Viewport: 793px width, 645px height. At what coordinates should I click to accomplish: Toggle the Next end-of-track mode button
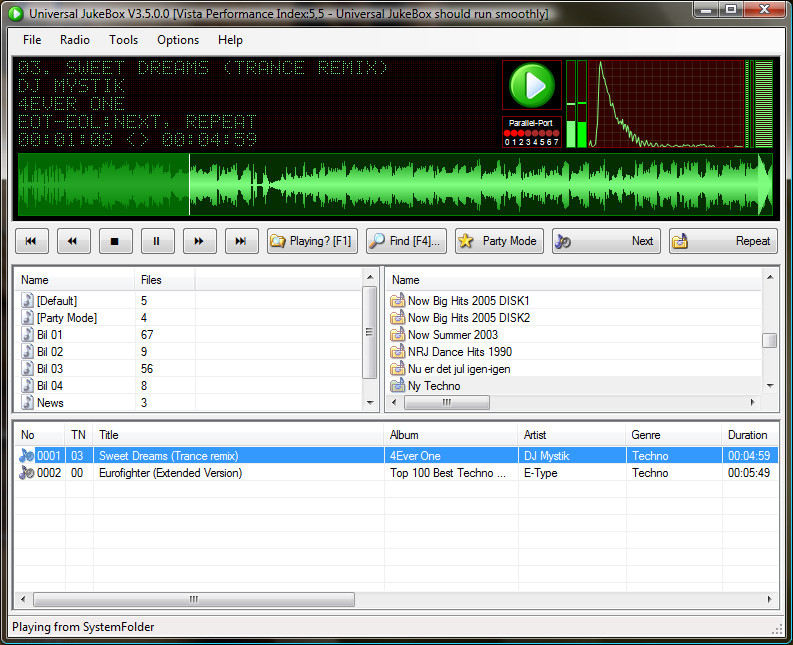[x=606, y=241]
